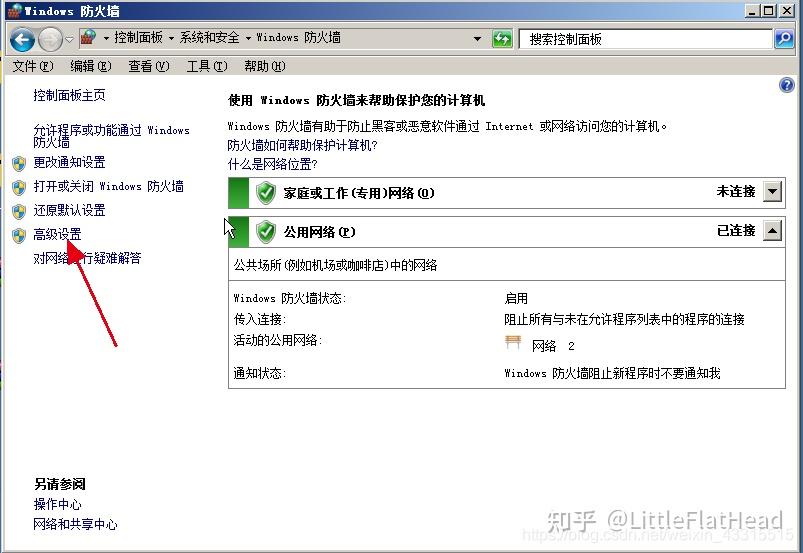Expand the dropdown arrow before 系统和安全 breadcrumb
Viewport: 803px width, 553px height.
[x=171, y=38]
